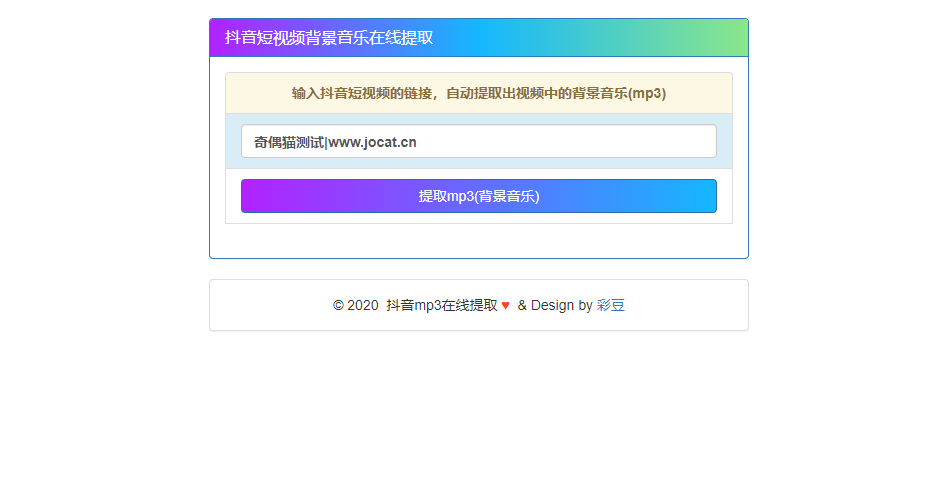Open the 彩豆 designer link
Viewport: 948px width, 485px height.
pyautogui.click(x=611, y=305)
